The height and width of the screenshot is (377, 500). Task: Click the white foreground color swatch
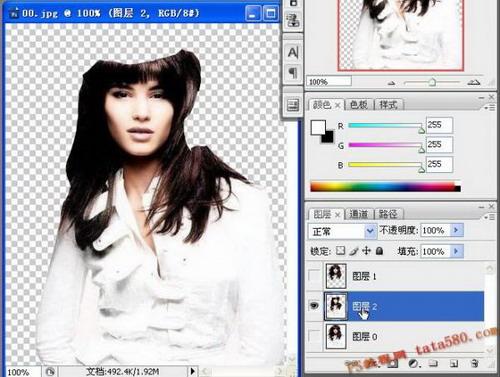pos(318,127)
